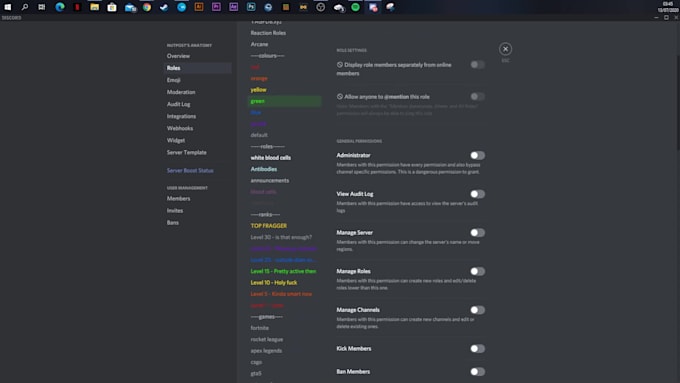This screenshot has width=680, height=383.
Task: Launch Adobe Premiere Pro from the taskbar
Action: pos(216,7)
